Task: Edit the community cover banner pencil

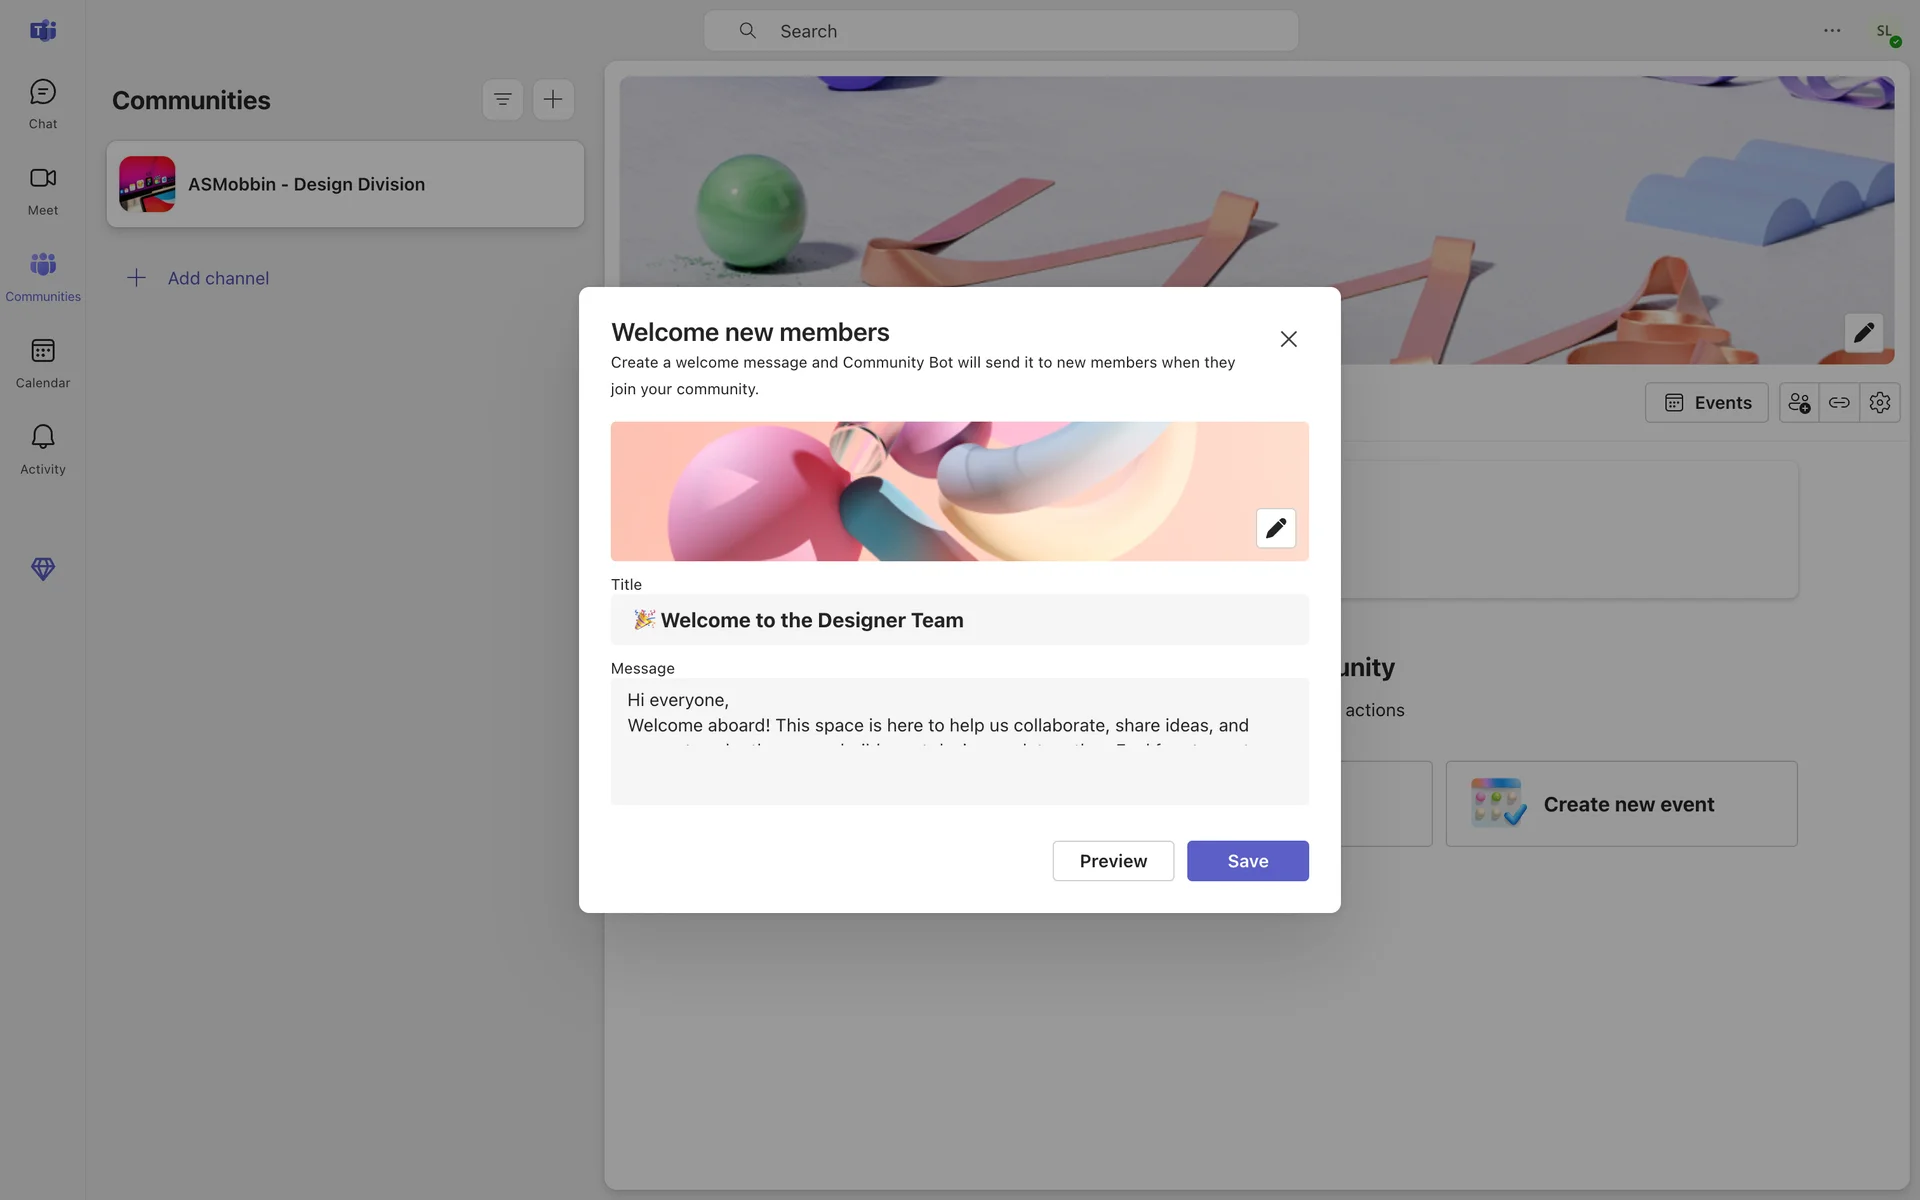Action: 1863,333
